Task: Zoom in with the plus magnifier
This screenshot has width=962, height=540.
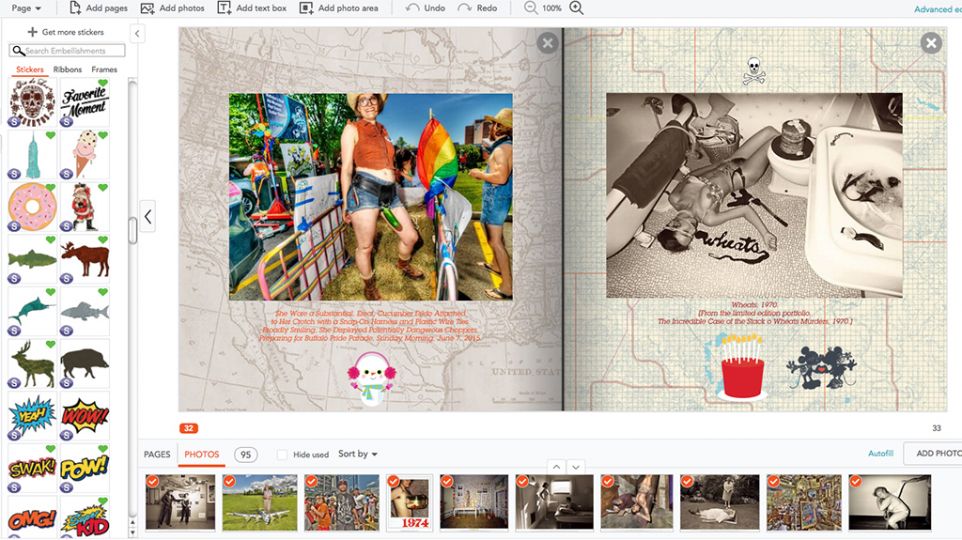Action: pos(576,8)
